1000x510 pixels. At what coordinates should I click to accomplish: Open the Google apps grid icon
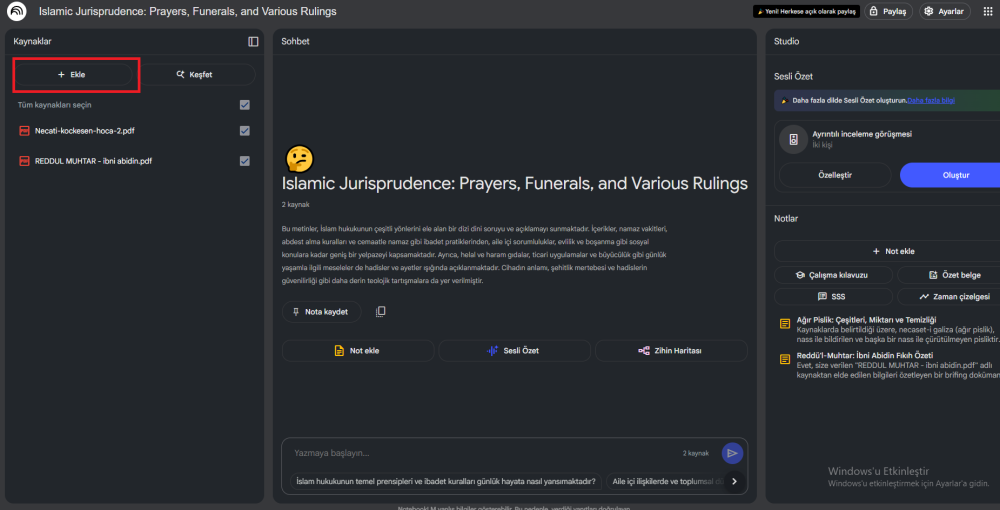pos(988,11)
